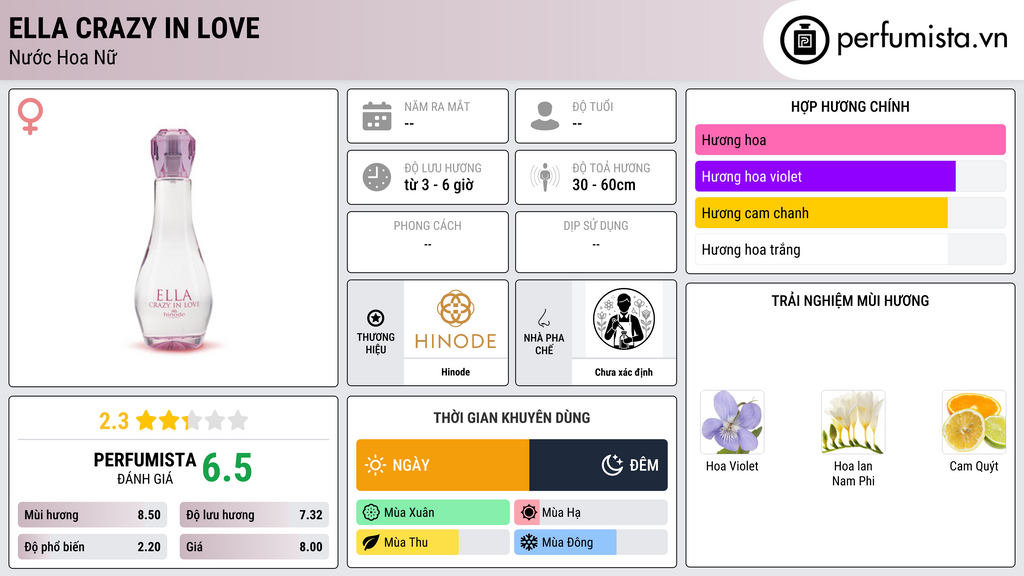Open the Hoa Violet note image
The height and width of the screenshot is (576, 1024).
pos(732,423)
